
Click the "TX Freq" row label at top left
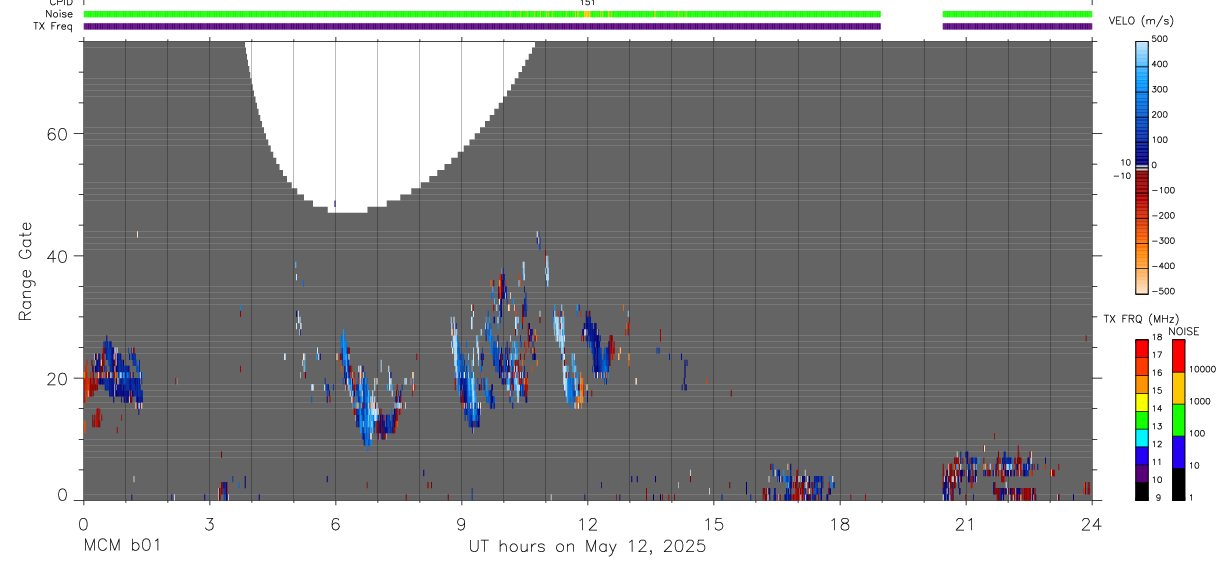(53, 26)
